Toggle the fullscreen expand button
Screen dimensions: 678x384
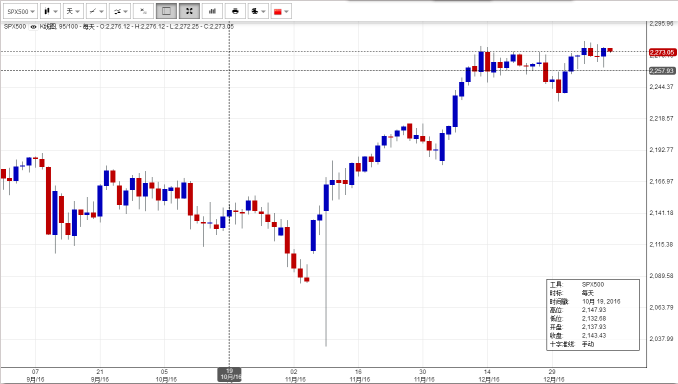pyautogui.click(x=189, y=11)
